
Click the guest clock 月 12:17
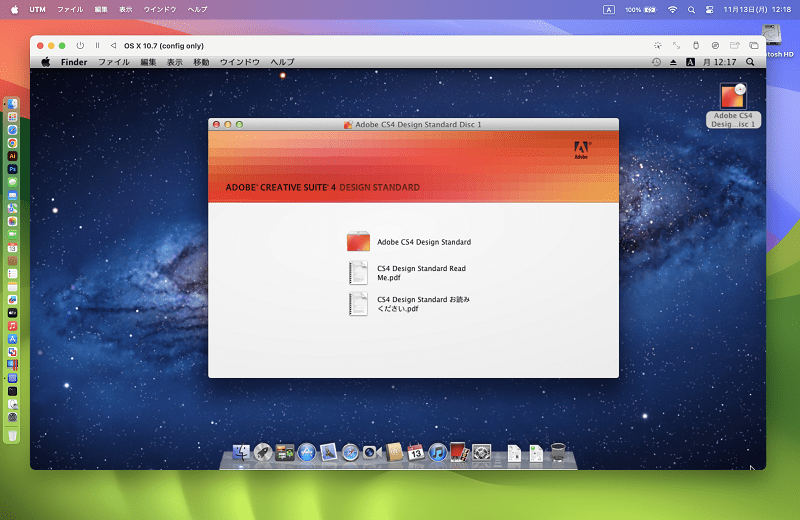719,62
